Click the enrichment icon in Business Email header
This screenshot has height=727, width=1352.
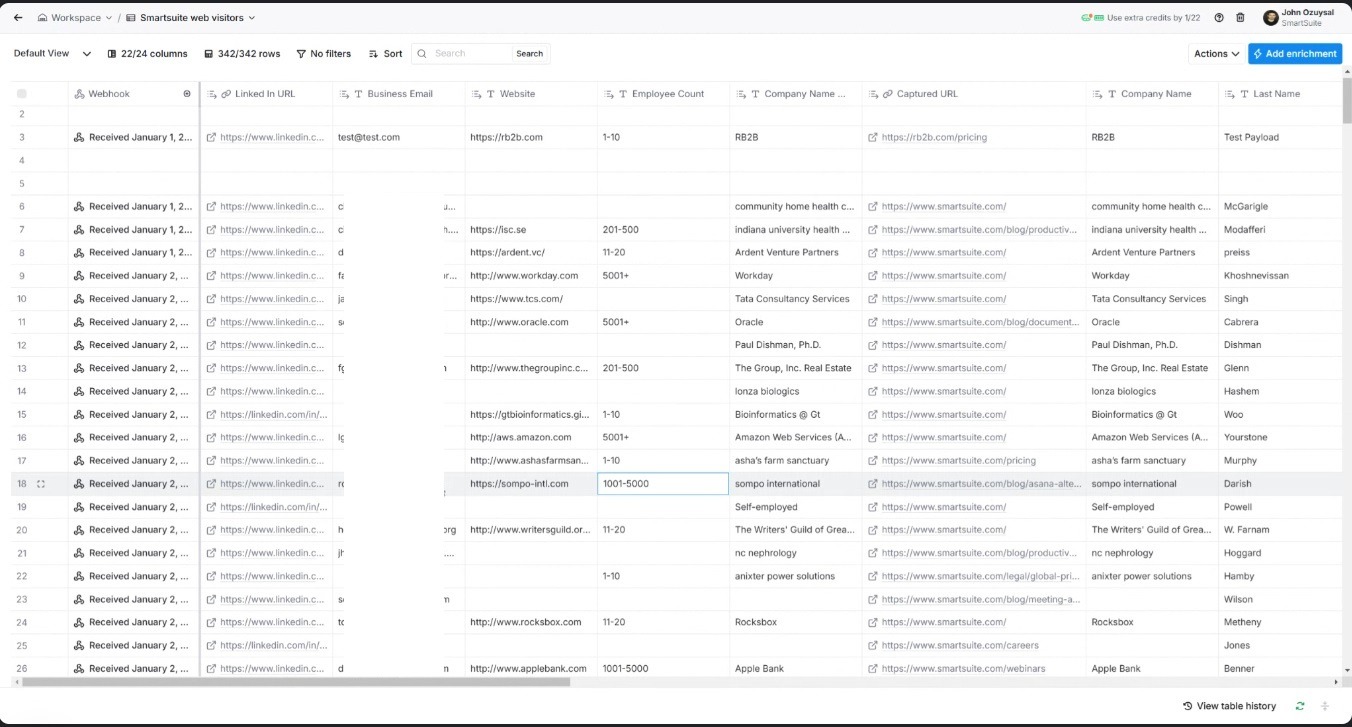tap(344, 94)
